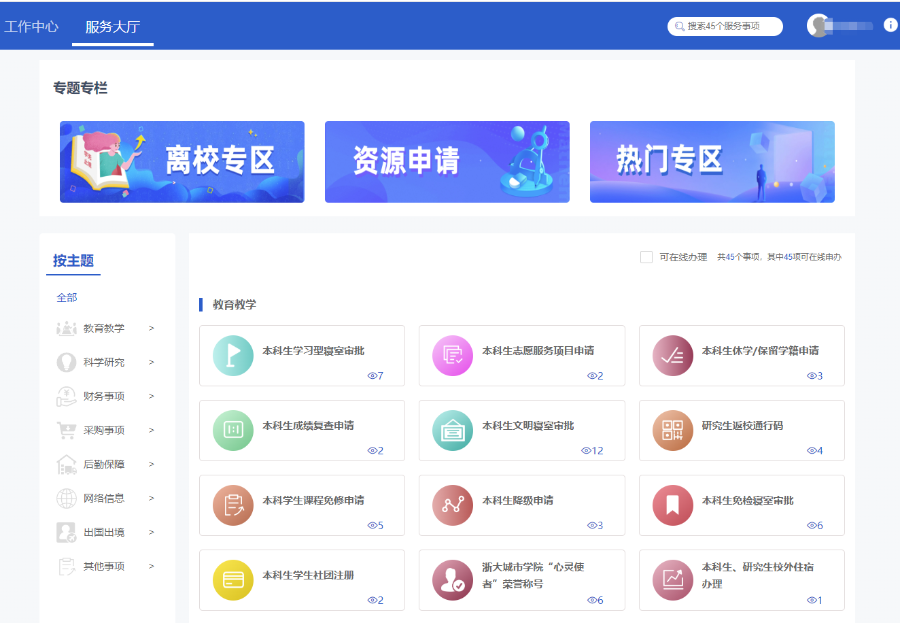Open the 热门专区 banner

(x=712, y=162)
